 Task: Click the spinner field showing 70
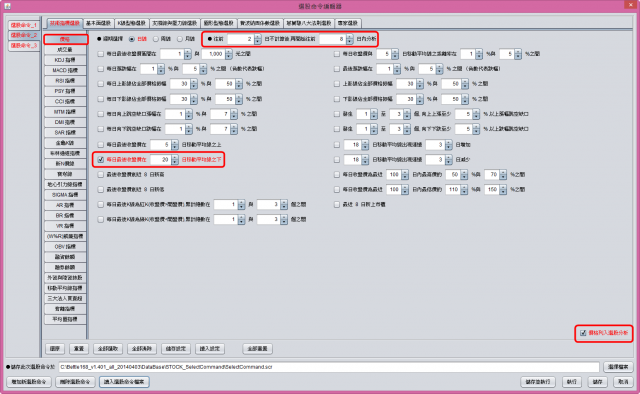(x=492, y=175)
